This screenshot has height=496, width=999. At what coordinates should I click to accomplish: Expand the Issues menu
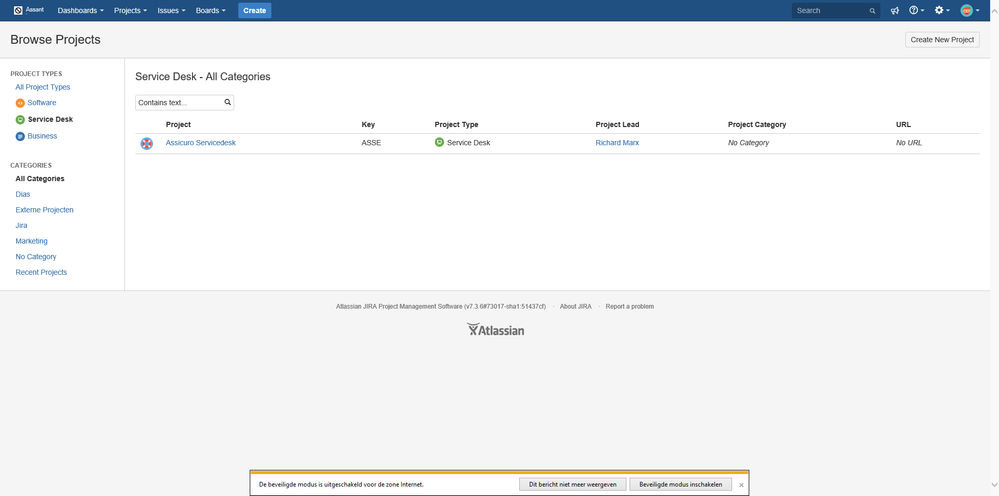(171, 11)
